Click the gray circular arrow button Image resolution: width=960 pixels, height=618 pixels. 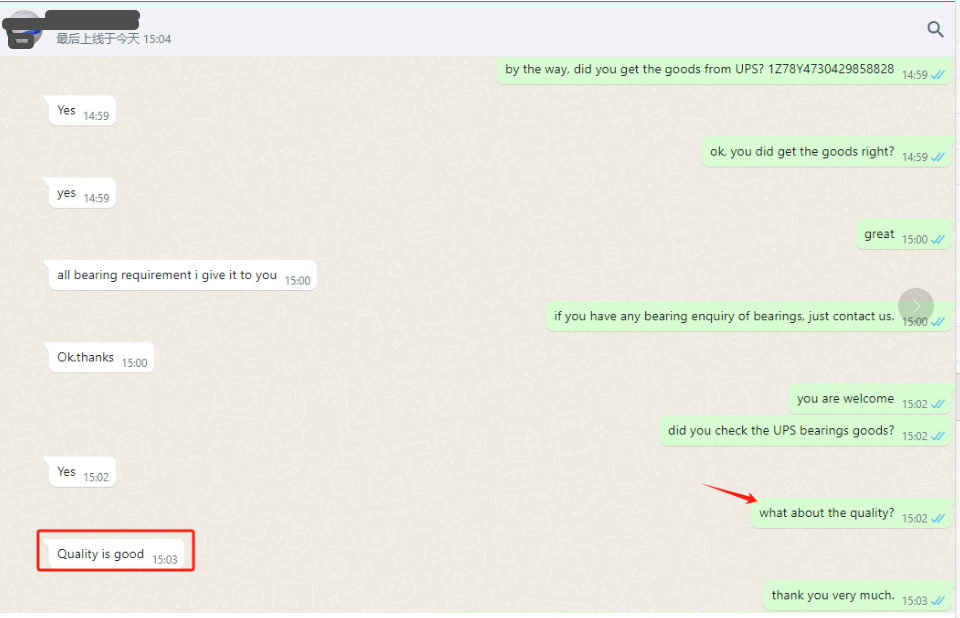click(x=915, y=306)
